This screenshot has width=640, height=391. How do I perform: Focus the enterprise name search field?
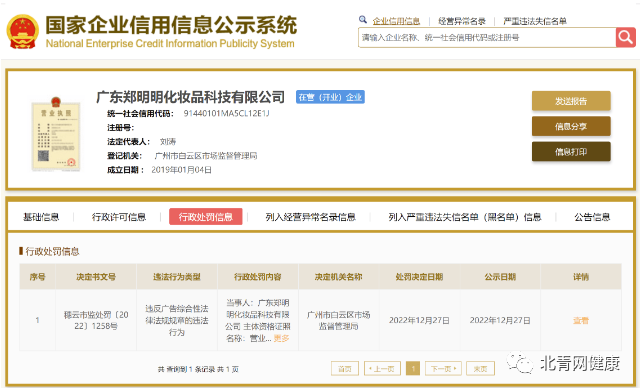point(487,38)
